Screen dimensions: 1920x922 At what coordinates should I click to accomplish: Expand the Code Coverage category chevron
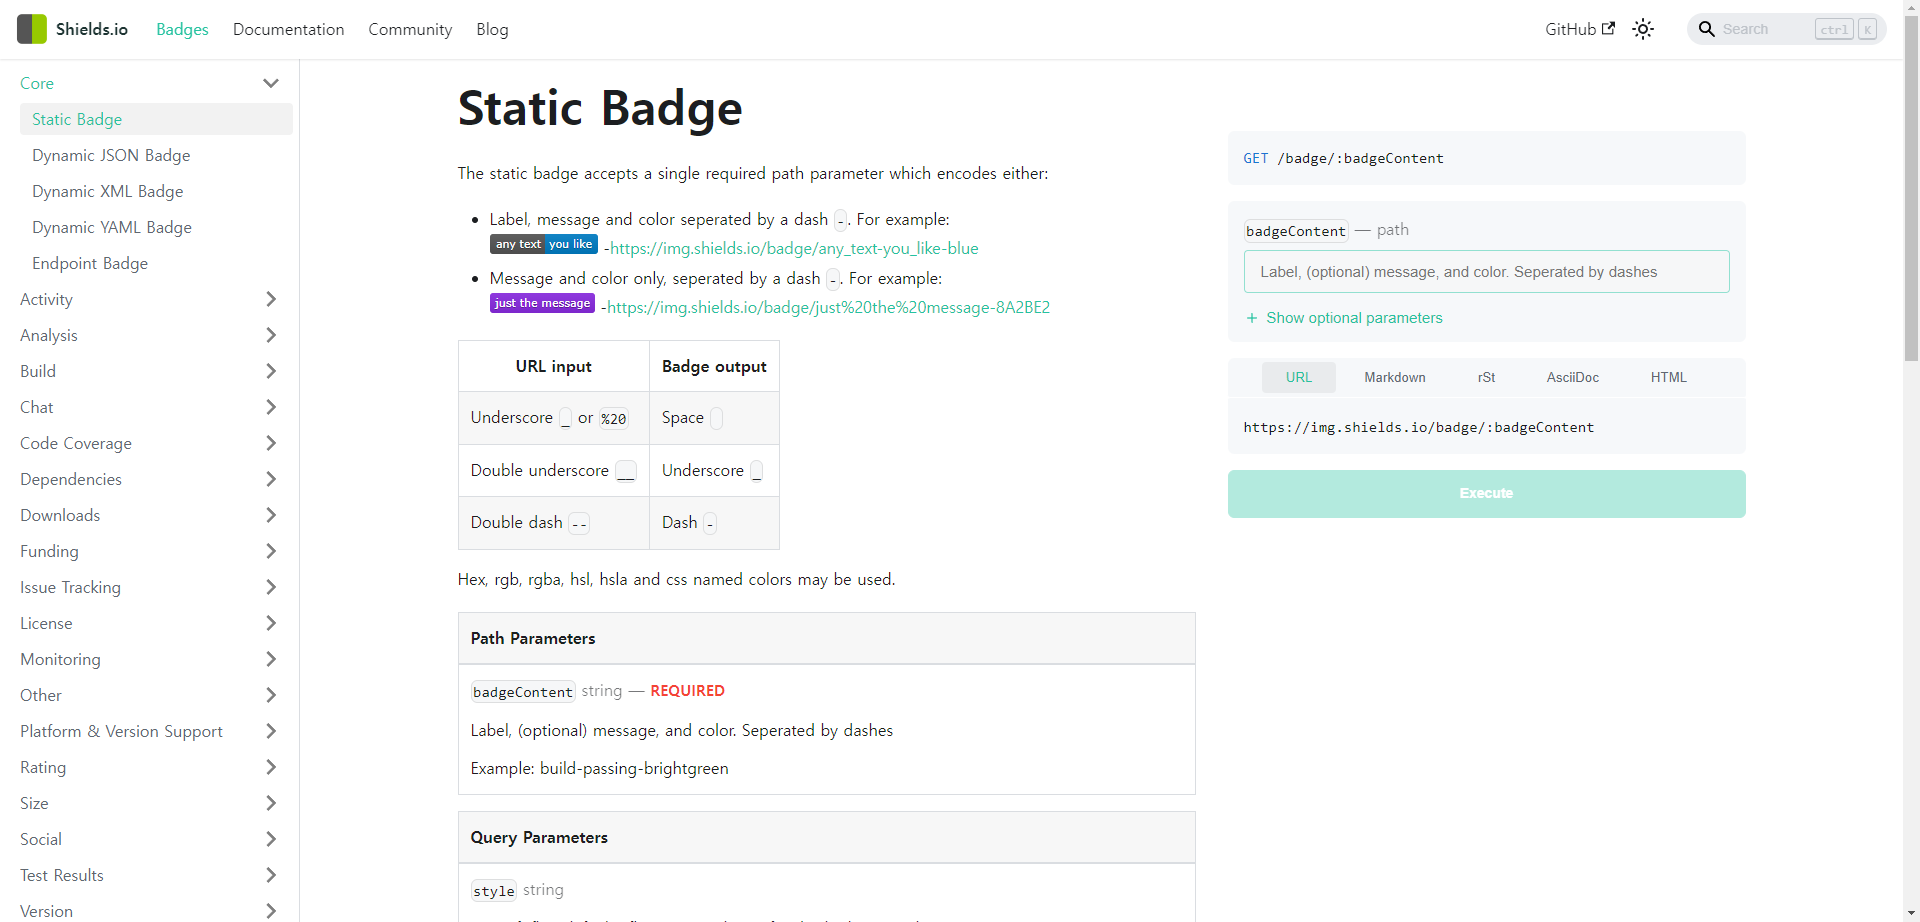tap(270, 443)
